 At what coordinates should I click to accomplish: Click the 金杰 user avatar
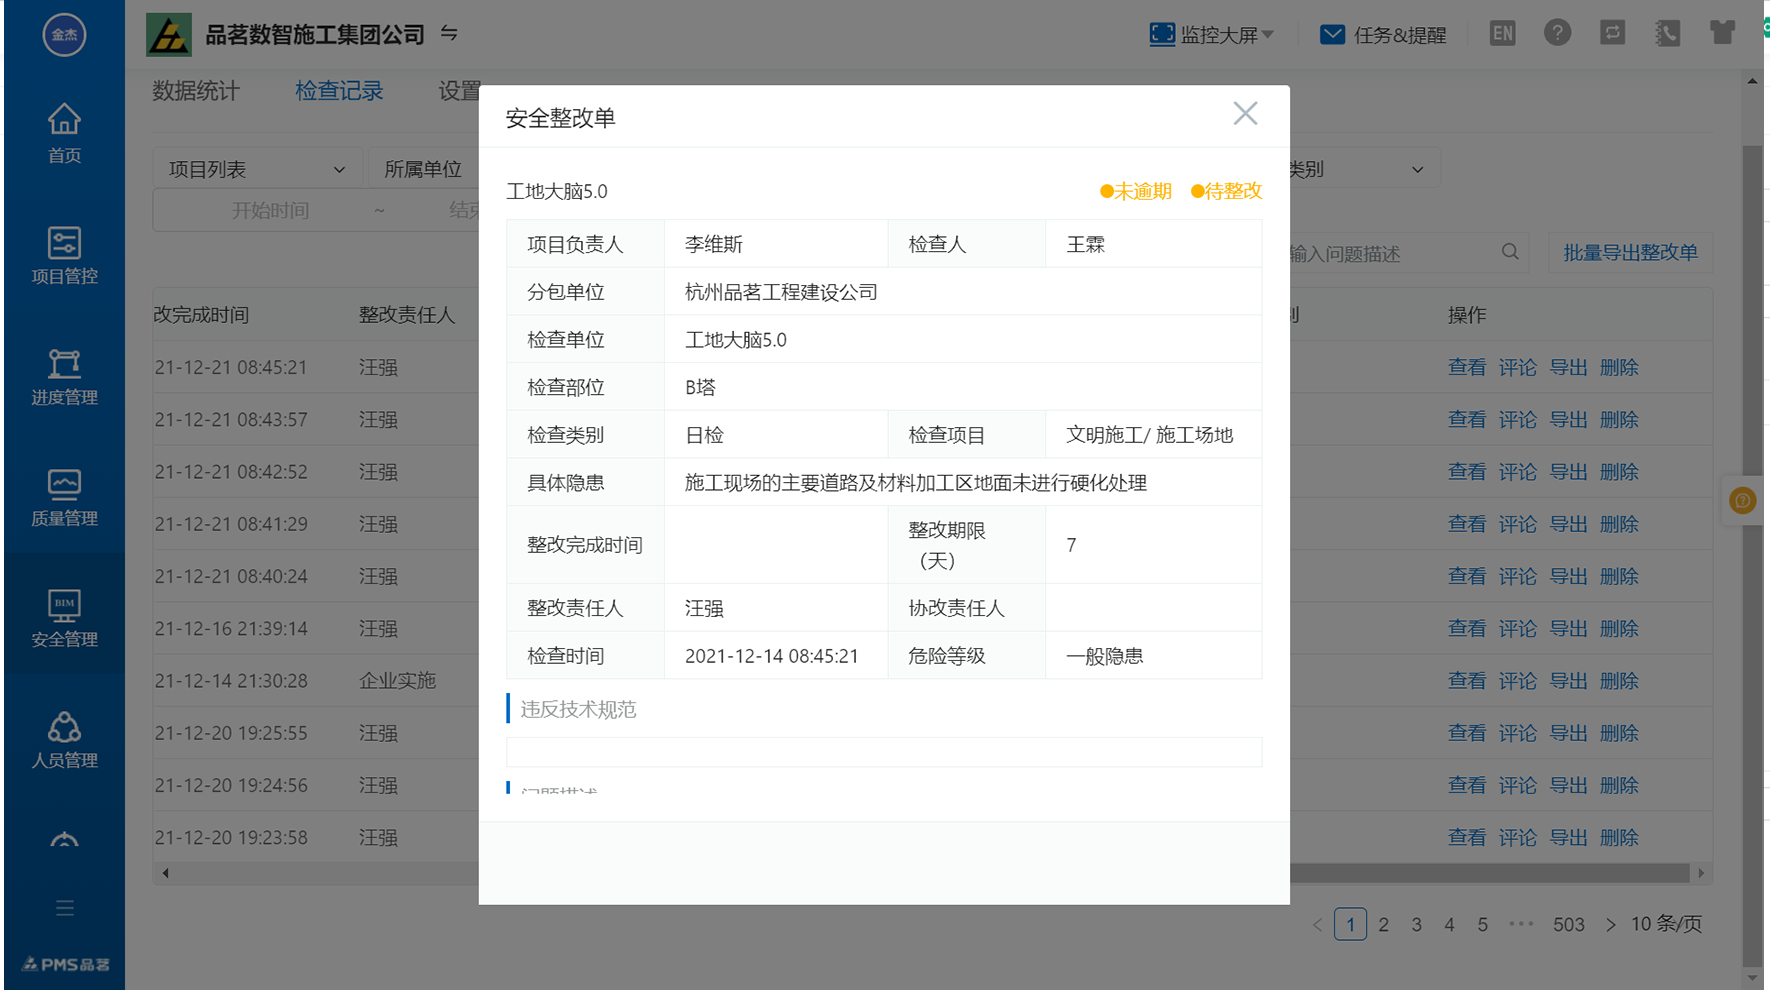[x=64, y=35]
